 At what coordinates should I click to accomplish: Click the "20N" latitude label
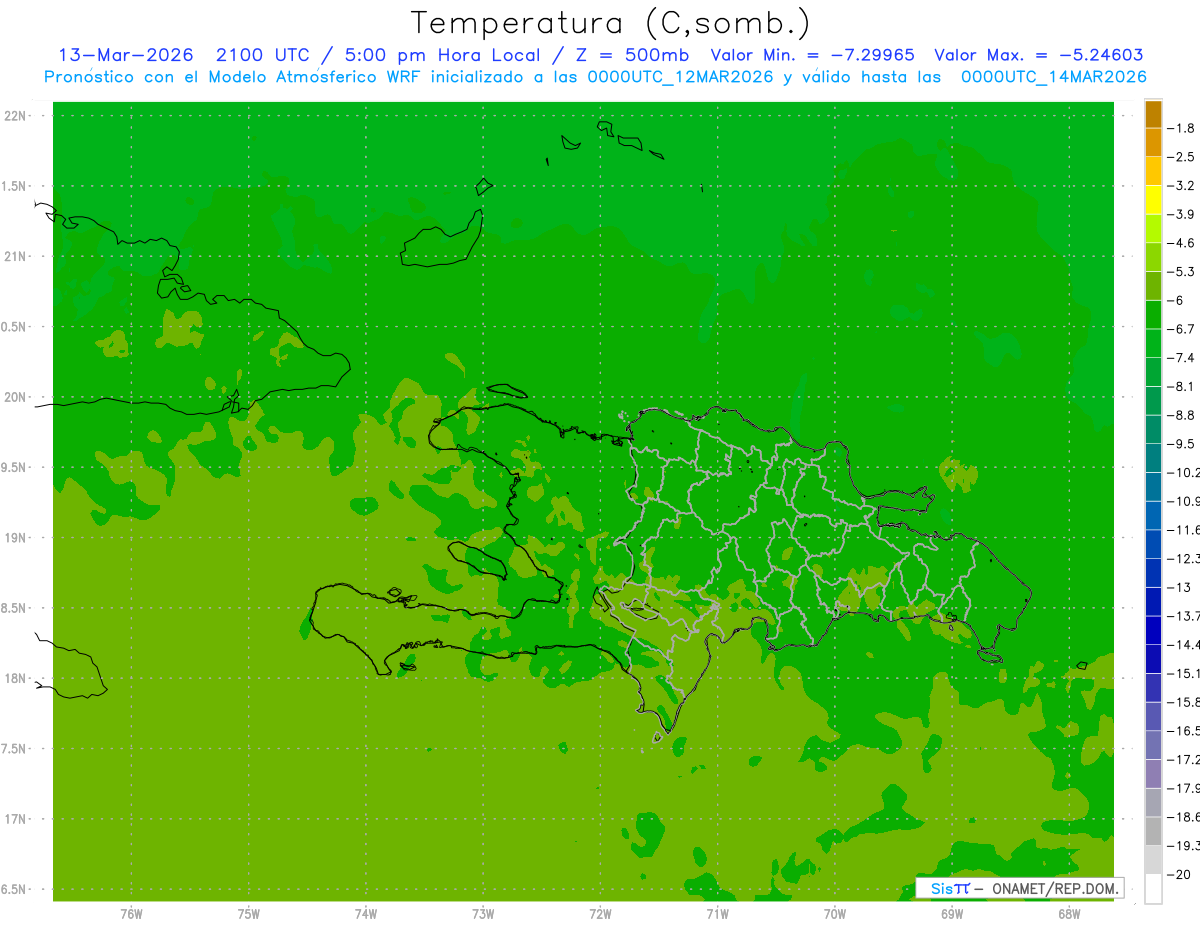tap(15, 397)
